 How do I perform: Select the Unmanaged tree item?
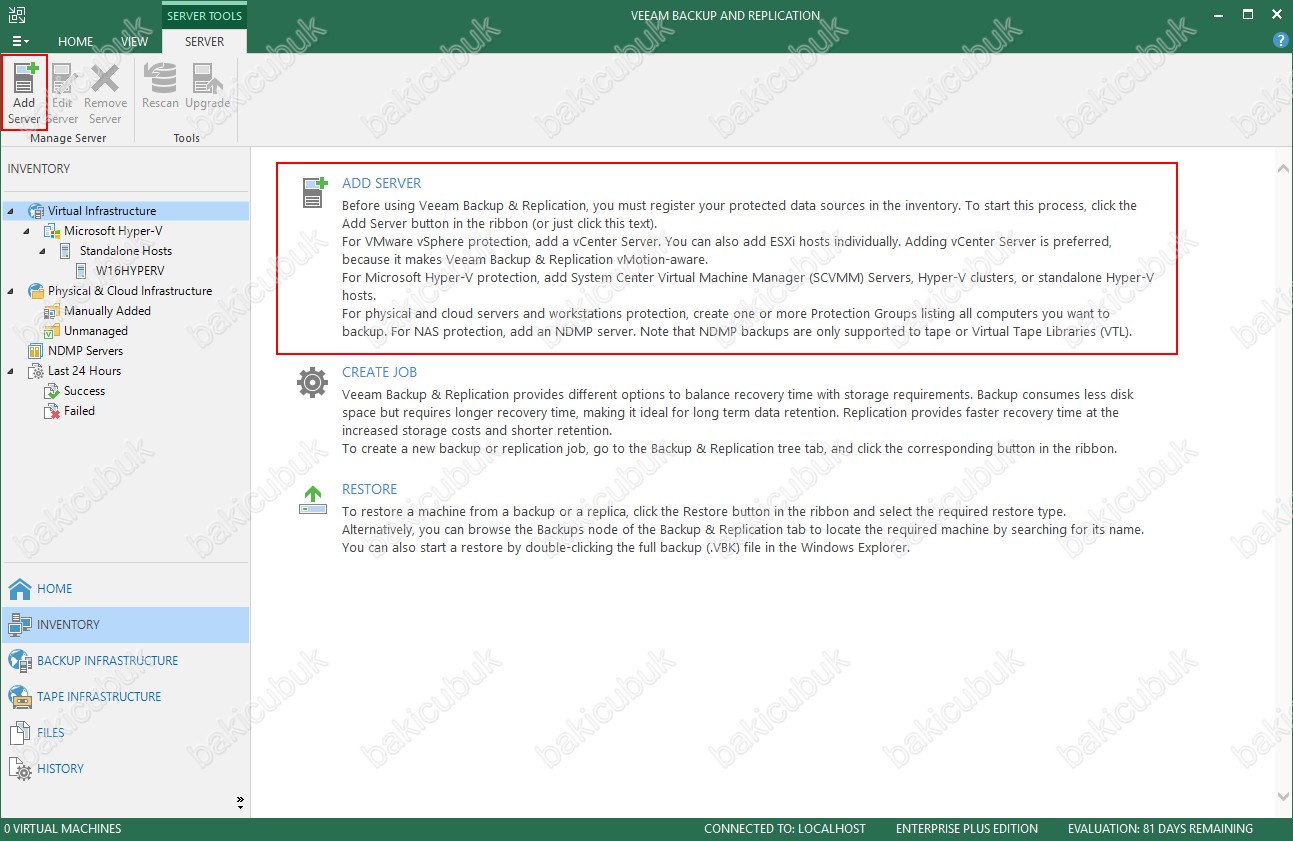96,331
